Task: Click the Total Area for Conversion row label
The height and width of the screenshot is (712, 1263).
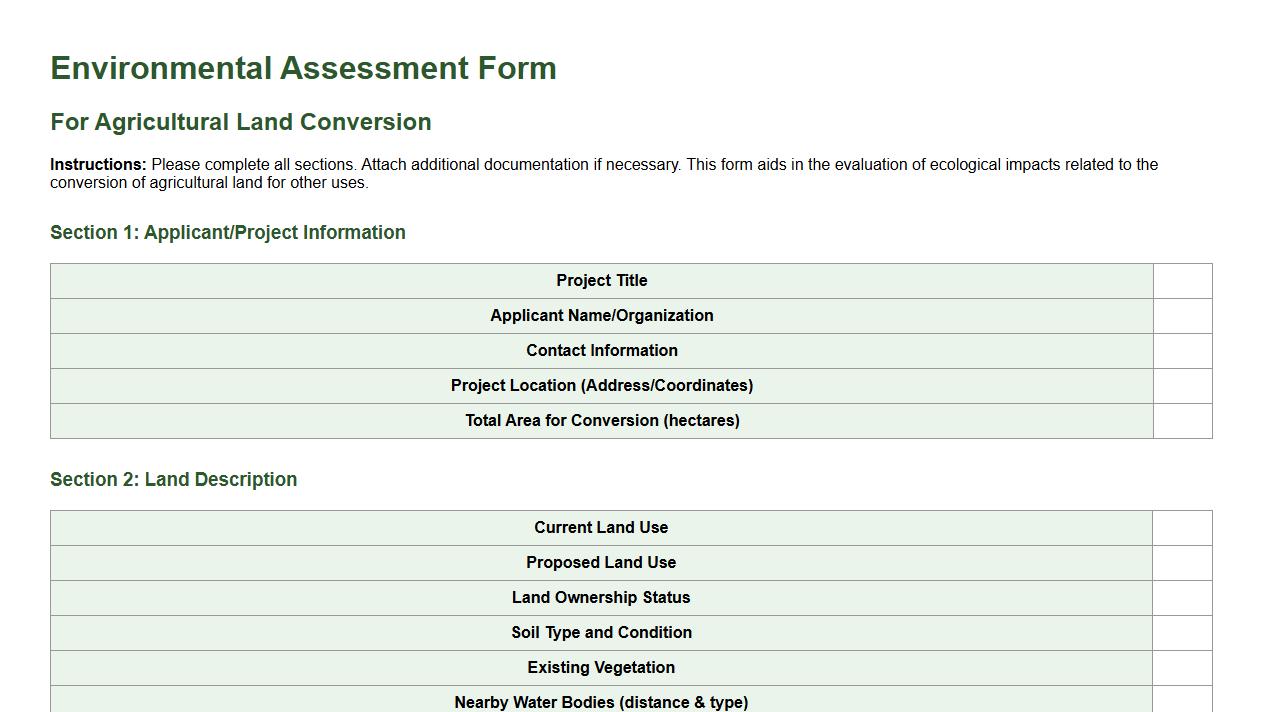Action: (x=601, y=421)
